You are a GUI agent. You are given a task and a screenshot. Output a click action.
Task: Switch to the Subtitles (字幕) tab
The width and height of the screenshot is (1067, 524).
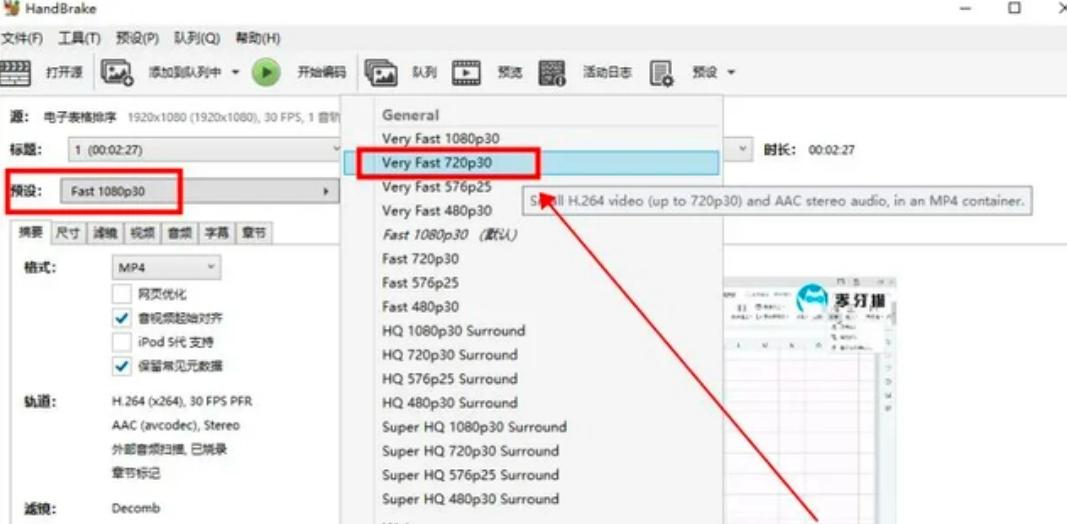[217, 233]
